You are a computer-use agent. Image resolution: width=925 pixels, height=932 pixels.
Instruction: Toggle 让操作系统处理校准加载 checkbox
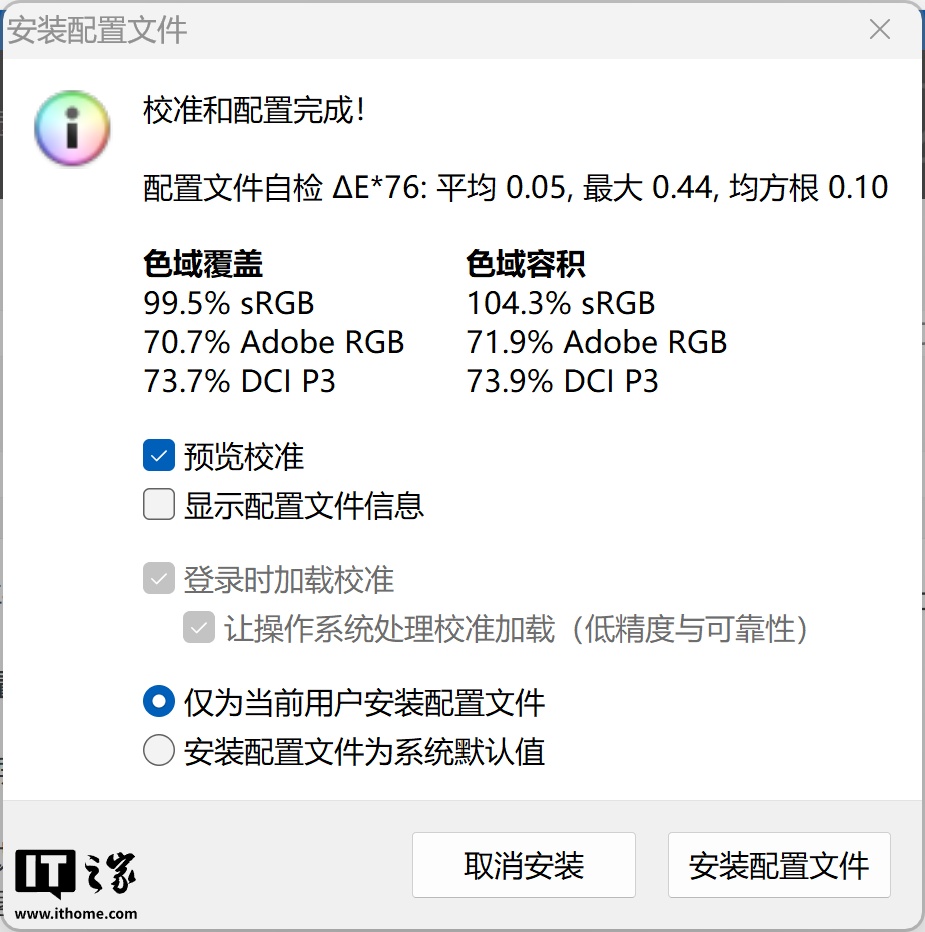199,627
